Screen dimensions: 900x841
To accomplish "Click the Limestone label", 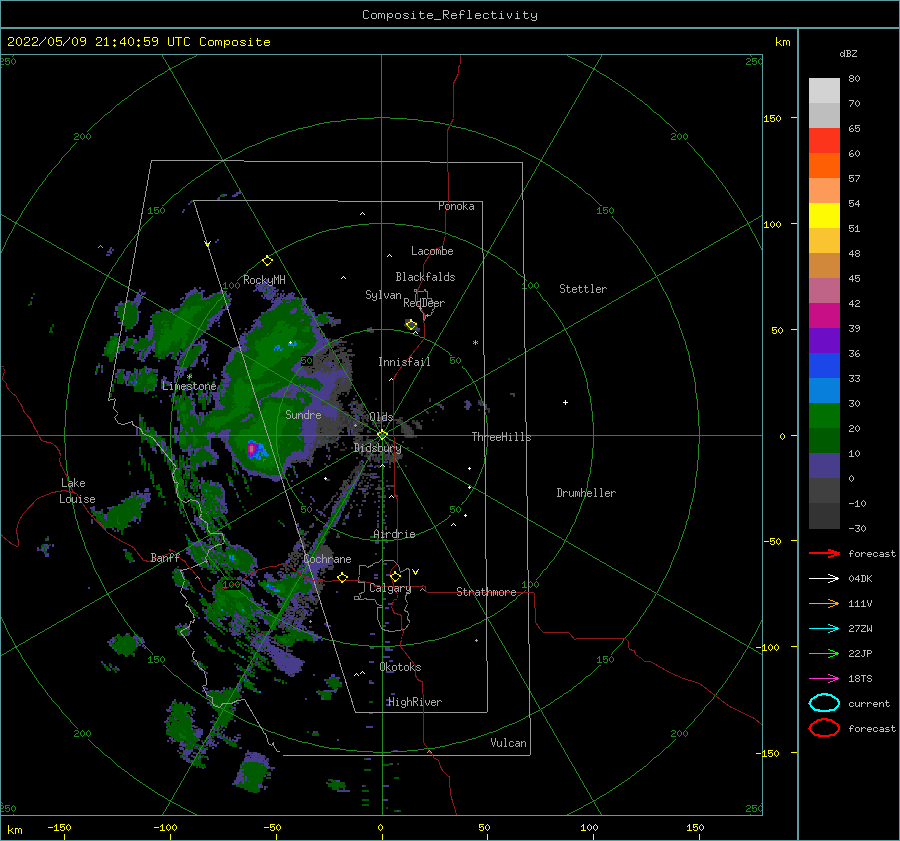I will (189, 386).
